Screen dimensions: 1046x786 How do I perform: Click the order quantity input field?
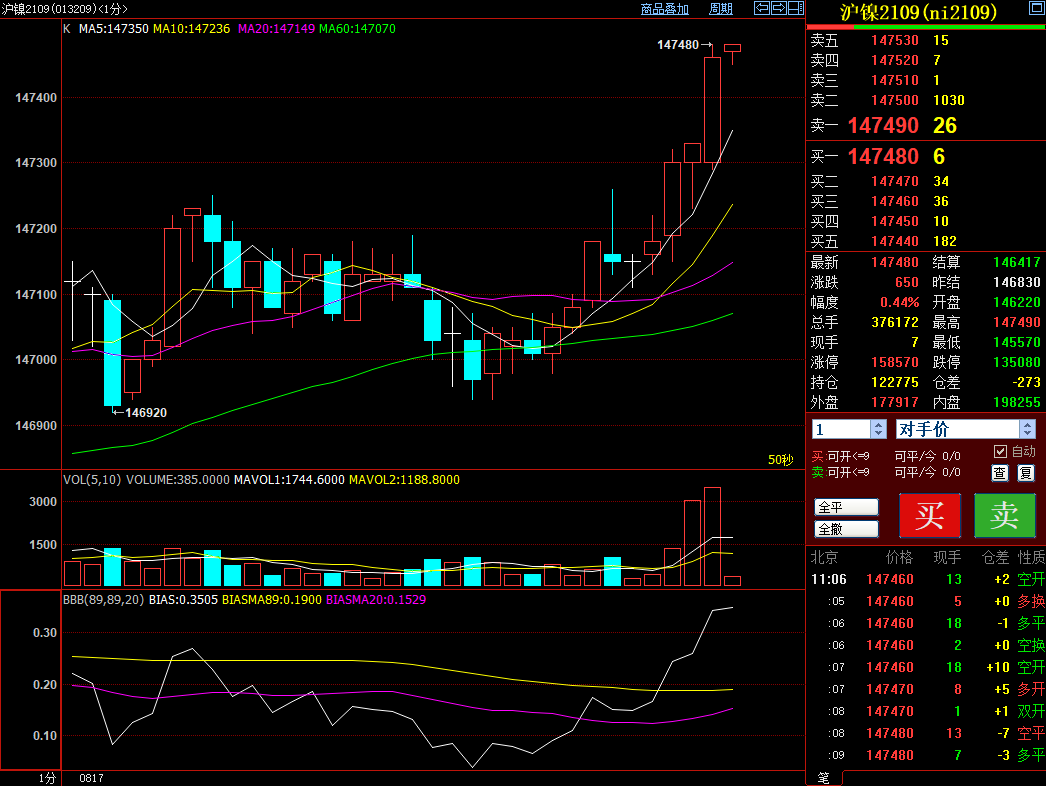pos(841,429)
